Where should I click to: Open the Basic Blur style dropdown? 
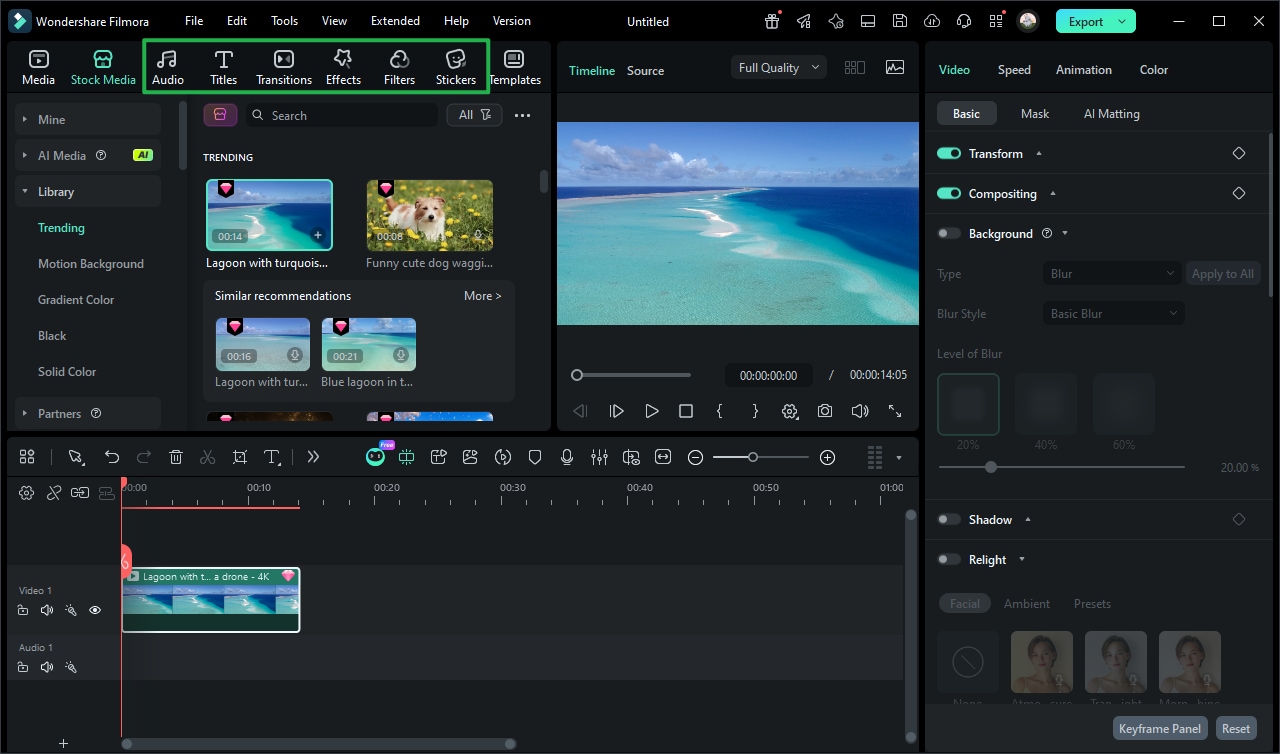click(1113, 313)
